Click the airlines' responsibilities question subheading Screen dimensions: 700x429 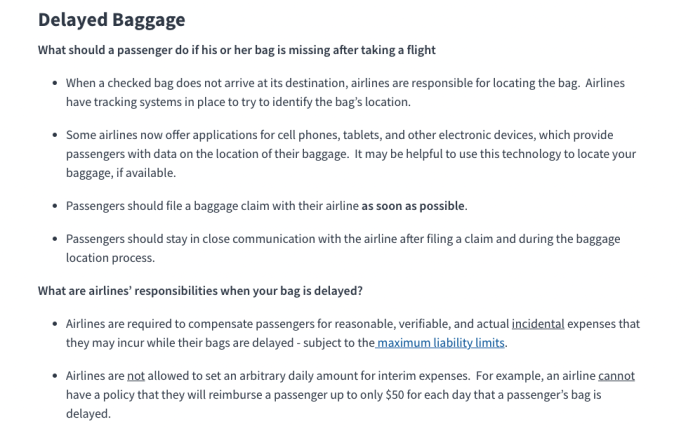199,291
